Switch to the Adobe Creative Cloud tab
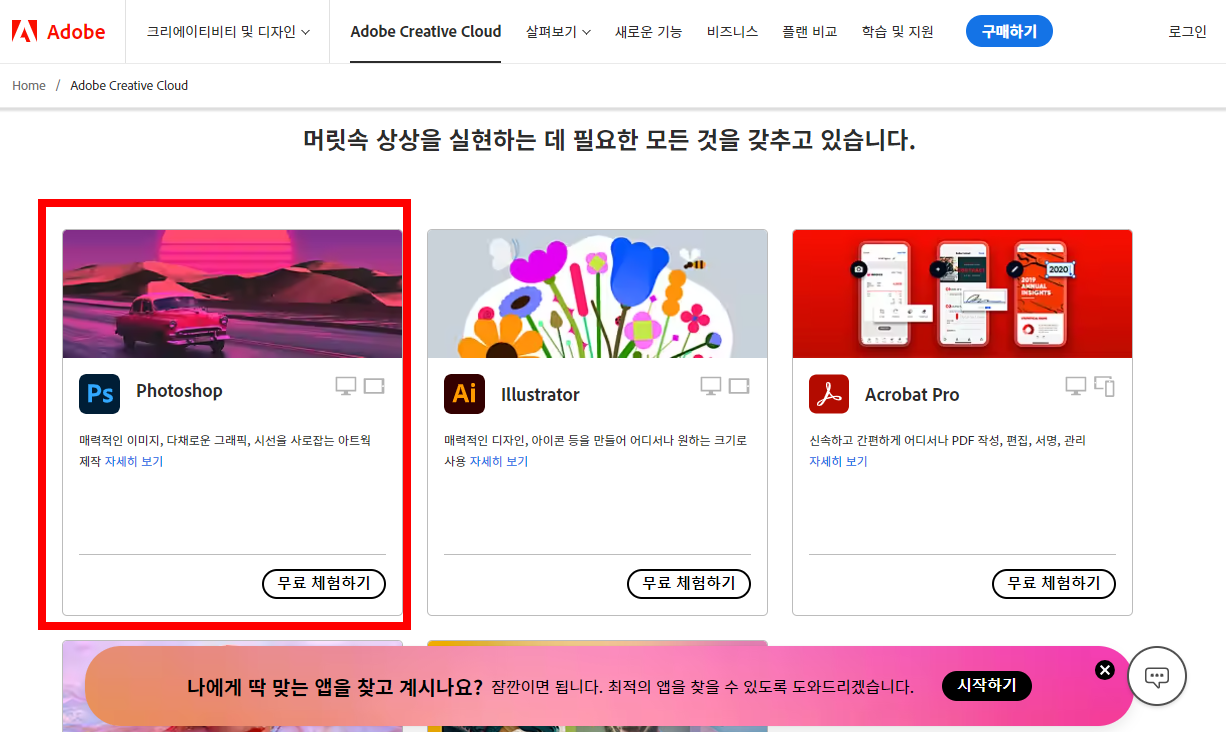Screen dimensions: 1226x732 (425, 31)
